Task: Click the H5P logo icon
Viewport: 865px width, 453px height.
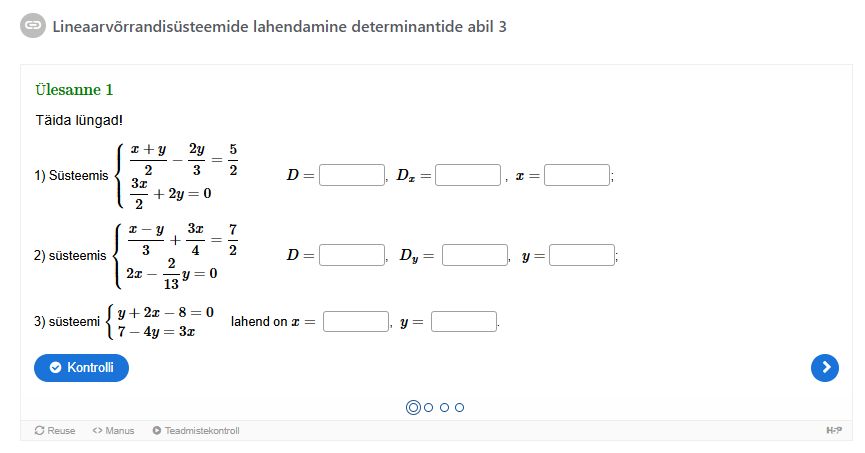Action: pos(832,431)
